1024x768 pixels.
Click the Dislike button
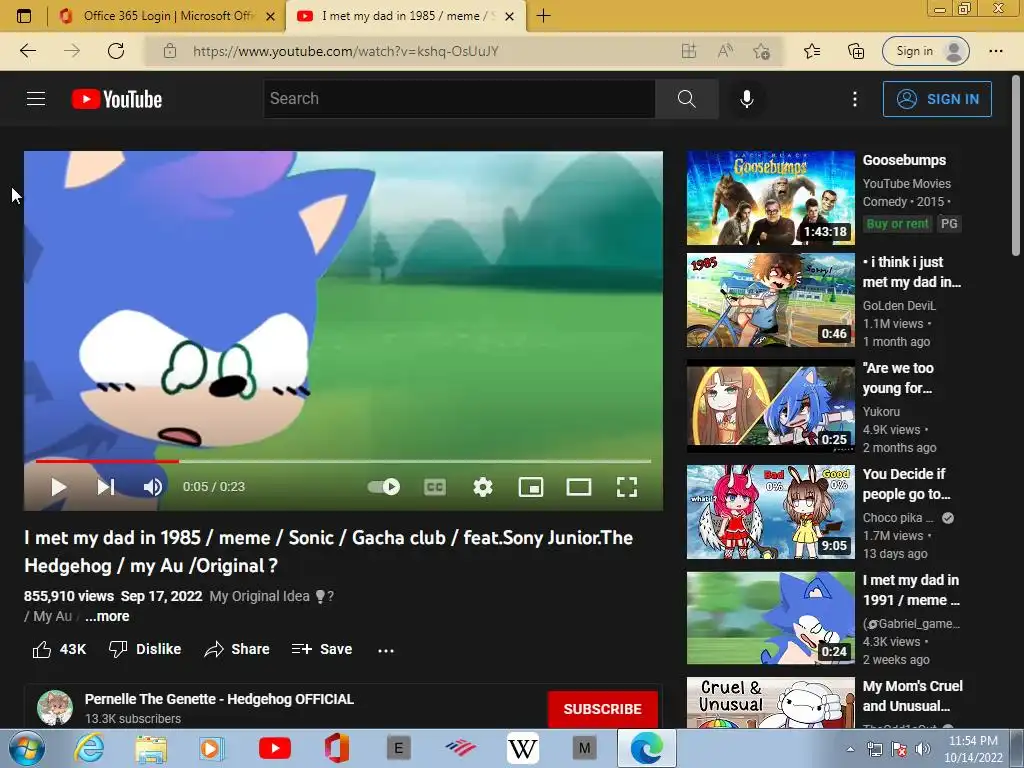[x=145, y=649]
